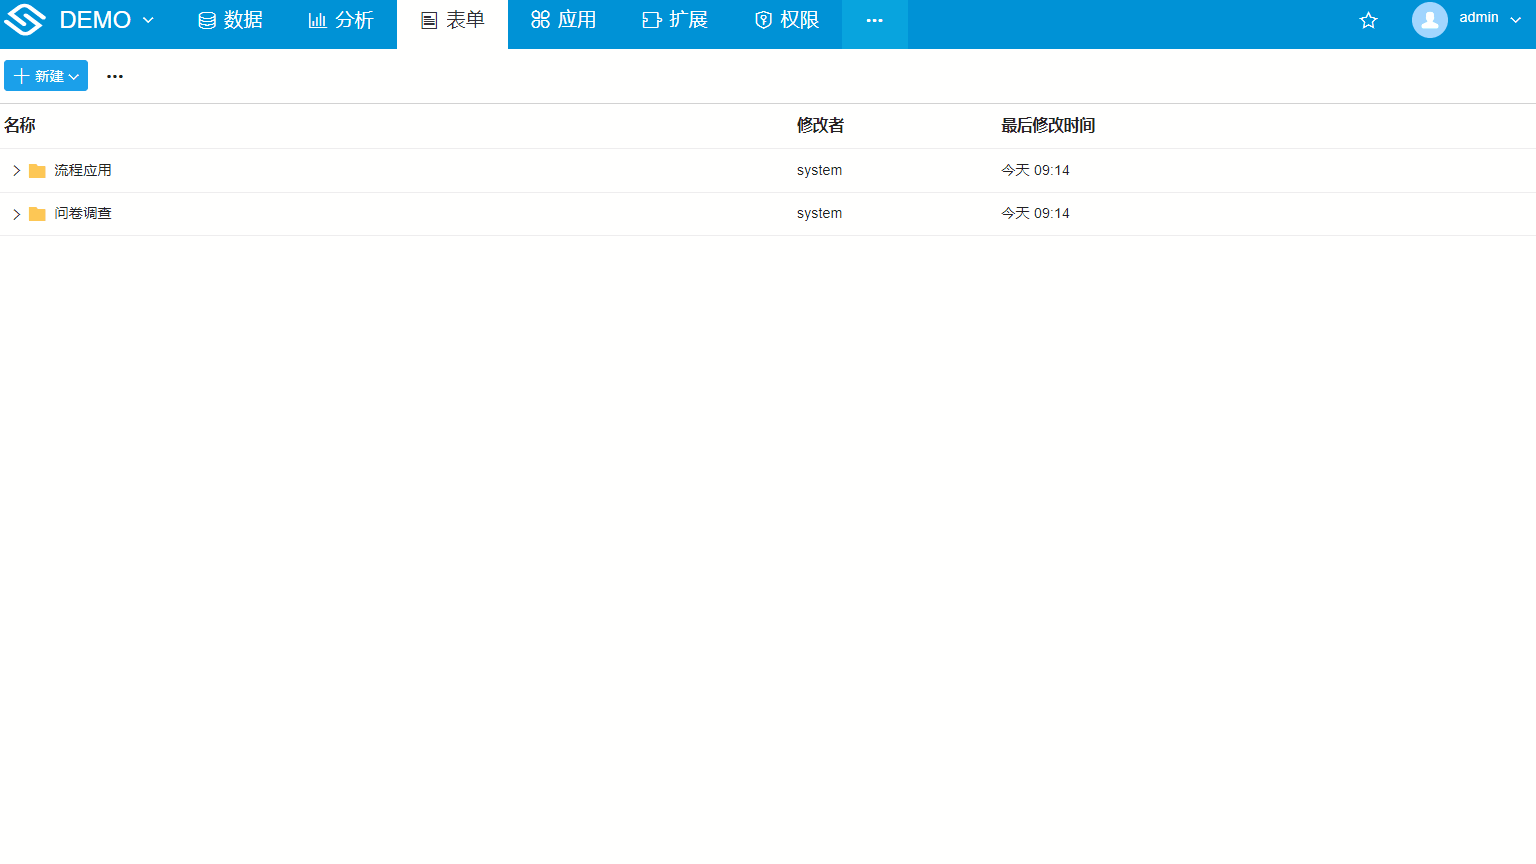Select the database icon beside 数据
Screen dimensions: 1536x864
206,19
